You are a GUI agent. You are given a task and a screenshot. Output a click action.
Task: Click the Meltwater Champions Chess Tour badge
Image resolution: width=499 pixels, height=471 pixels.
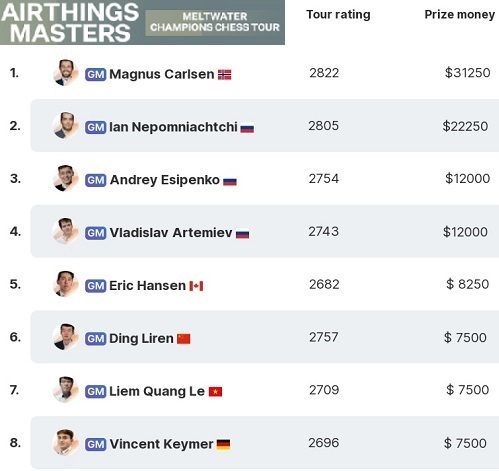coord(215,22)
